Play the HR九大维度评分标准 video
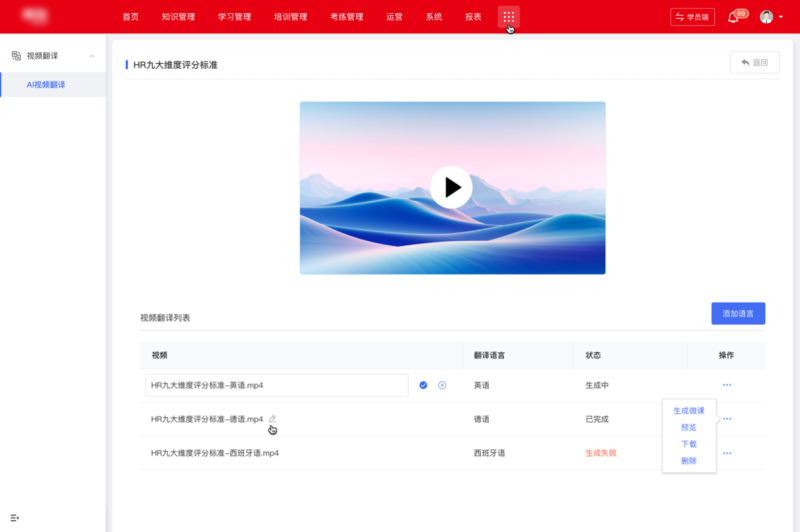Image resolution: width=800 pixels, height=532 pixels. [451, 187]
